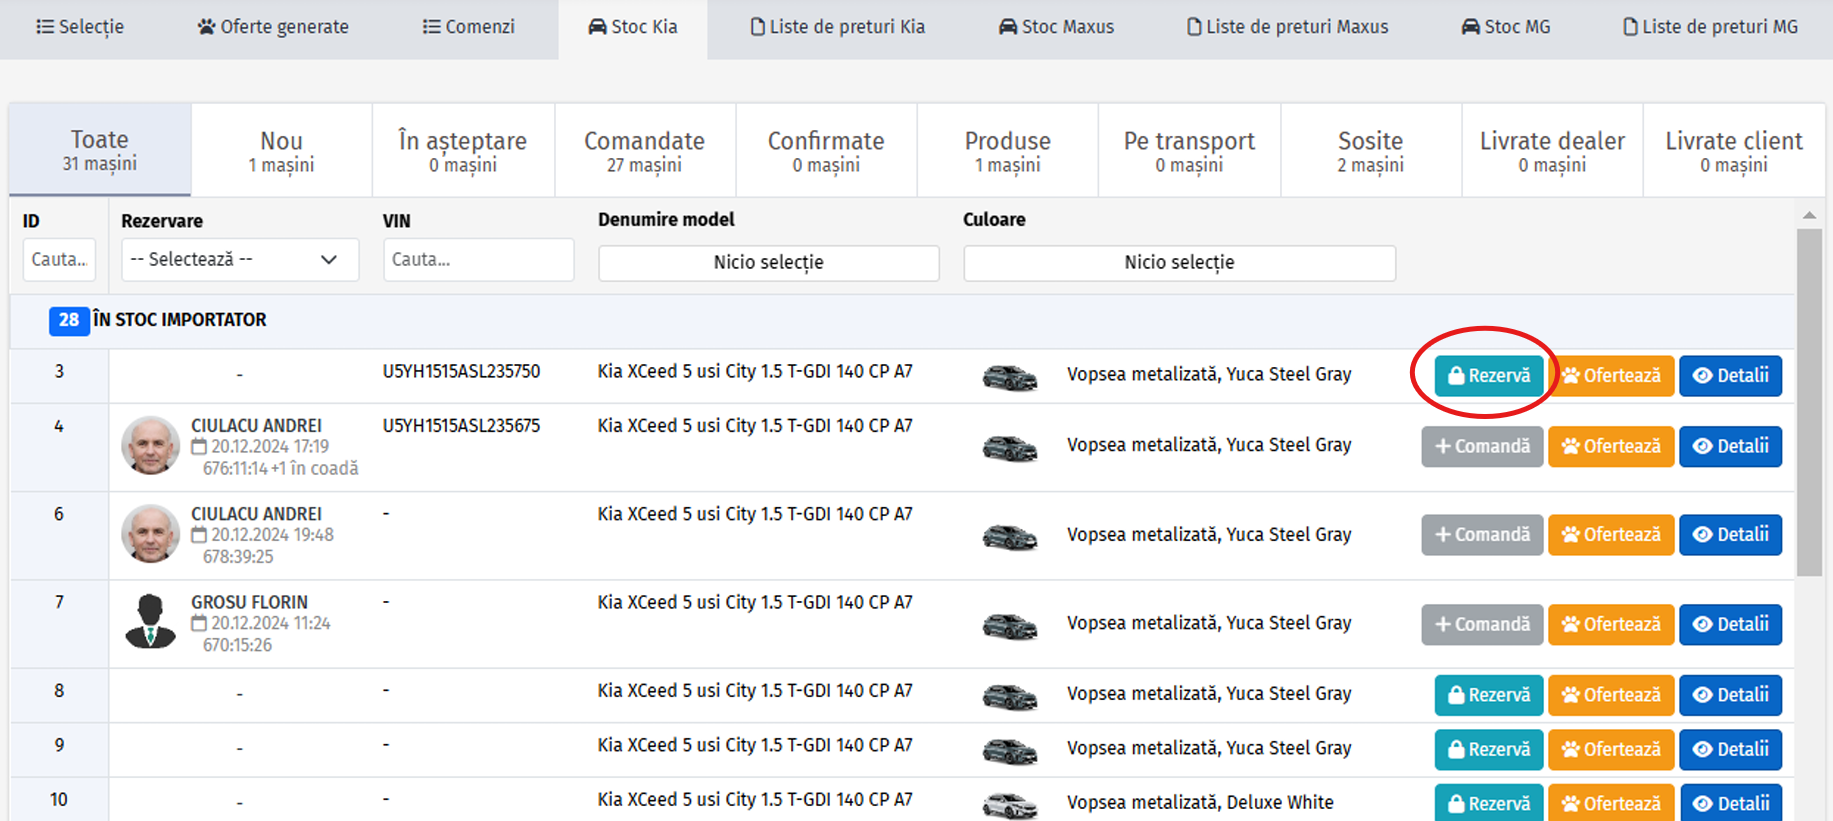Image resolution: width=1833 pixels, height=821 pixels.
Task: Reserve car with ID 8
Action: pos(1489,695)
